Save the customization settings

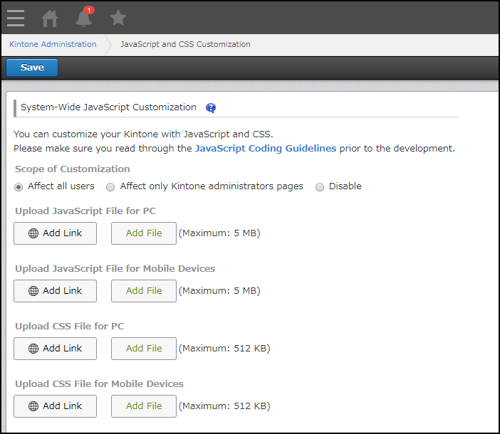point(32,68)
